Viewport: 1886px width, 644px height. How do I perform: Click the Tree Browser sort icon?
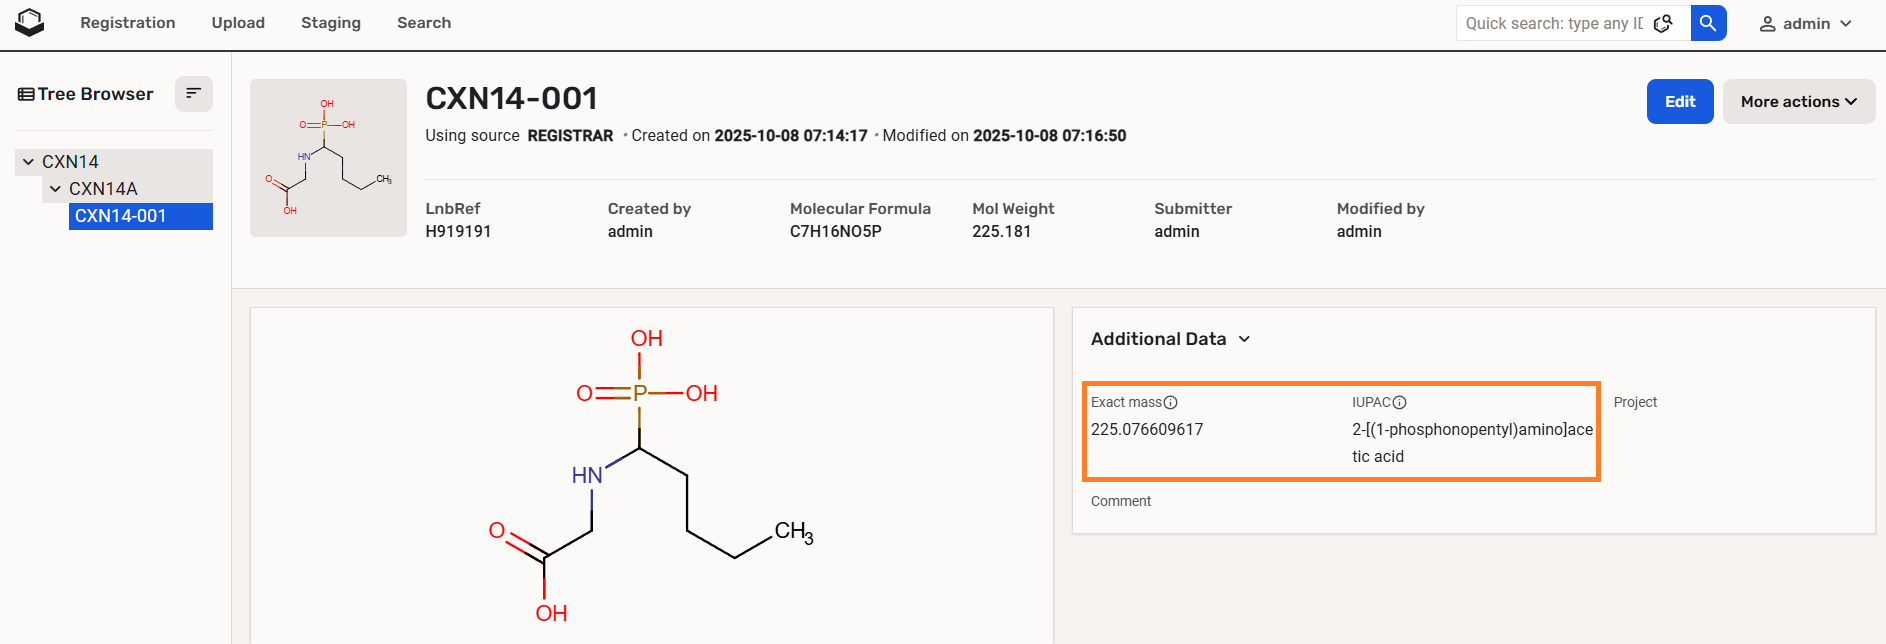click(x=194, y=94)
